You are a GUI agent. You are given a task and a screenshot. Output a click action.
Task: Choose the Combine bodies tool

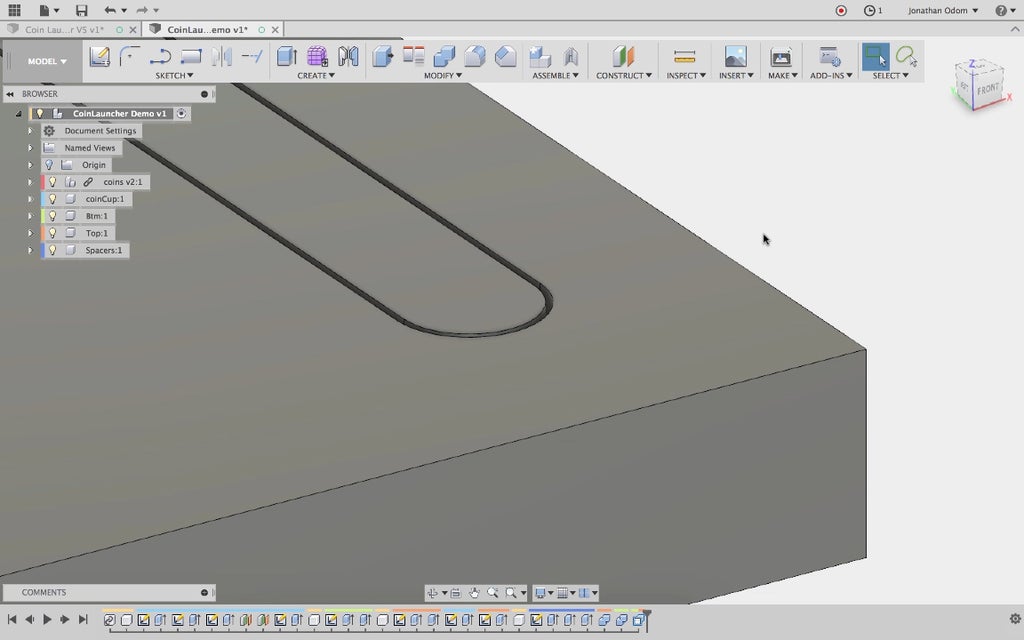coord(444,57)
